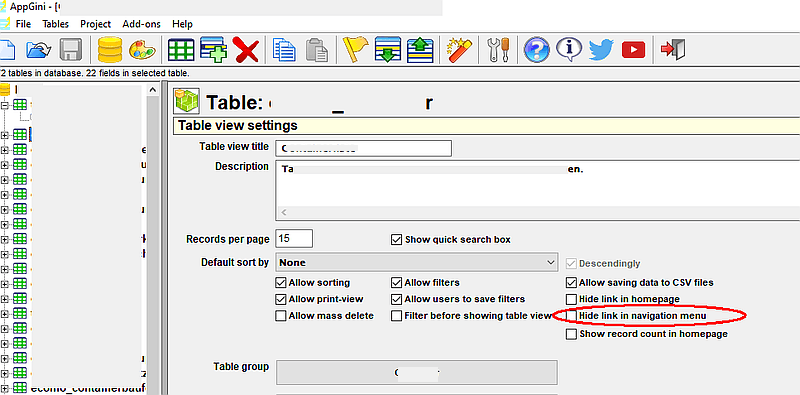Enable Show record count in homepage

tap(571, 334)
